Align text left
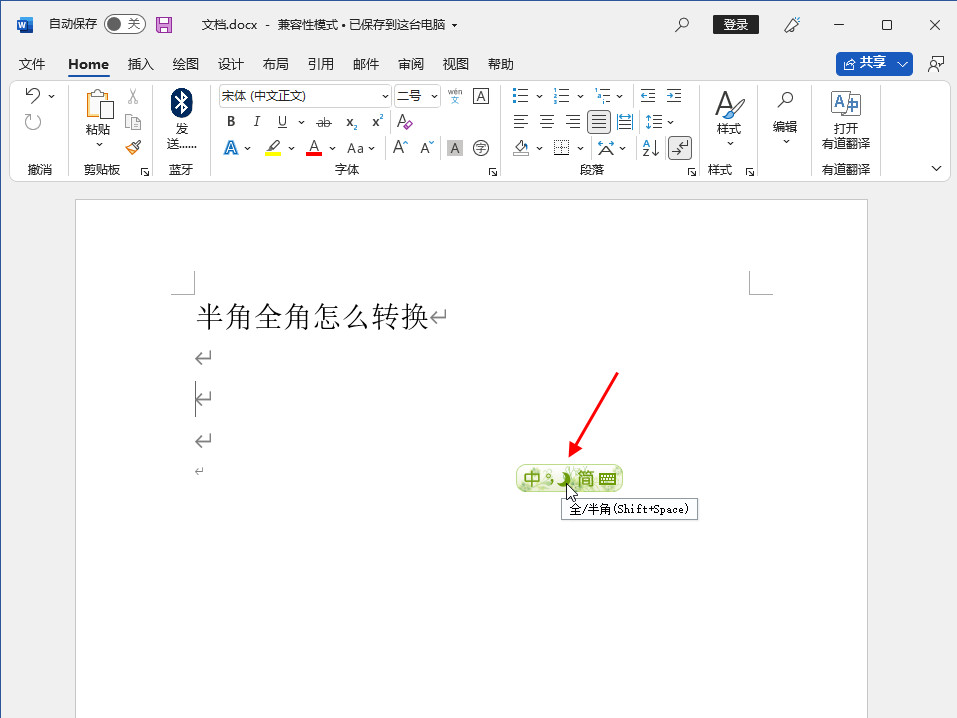This screenshot has height=718, width=957. click(x=521, y=122)
